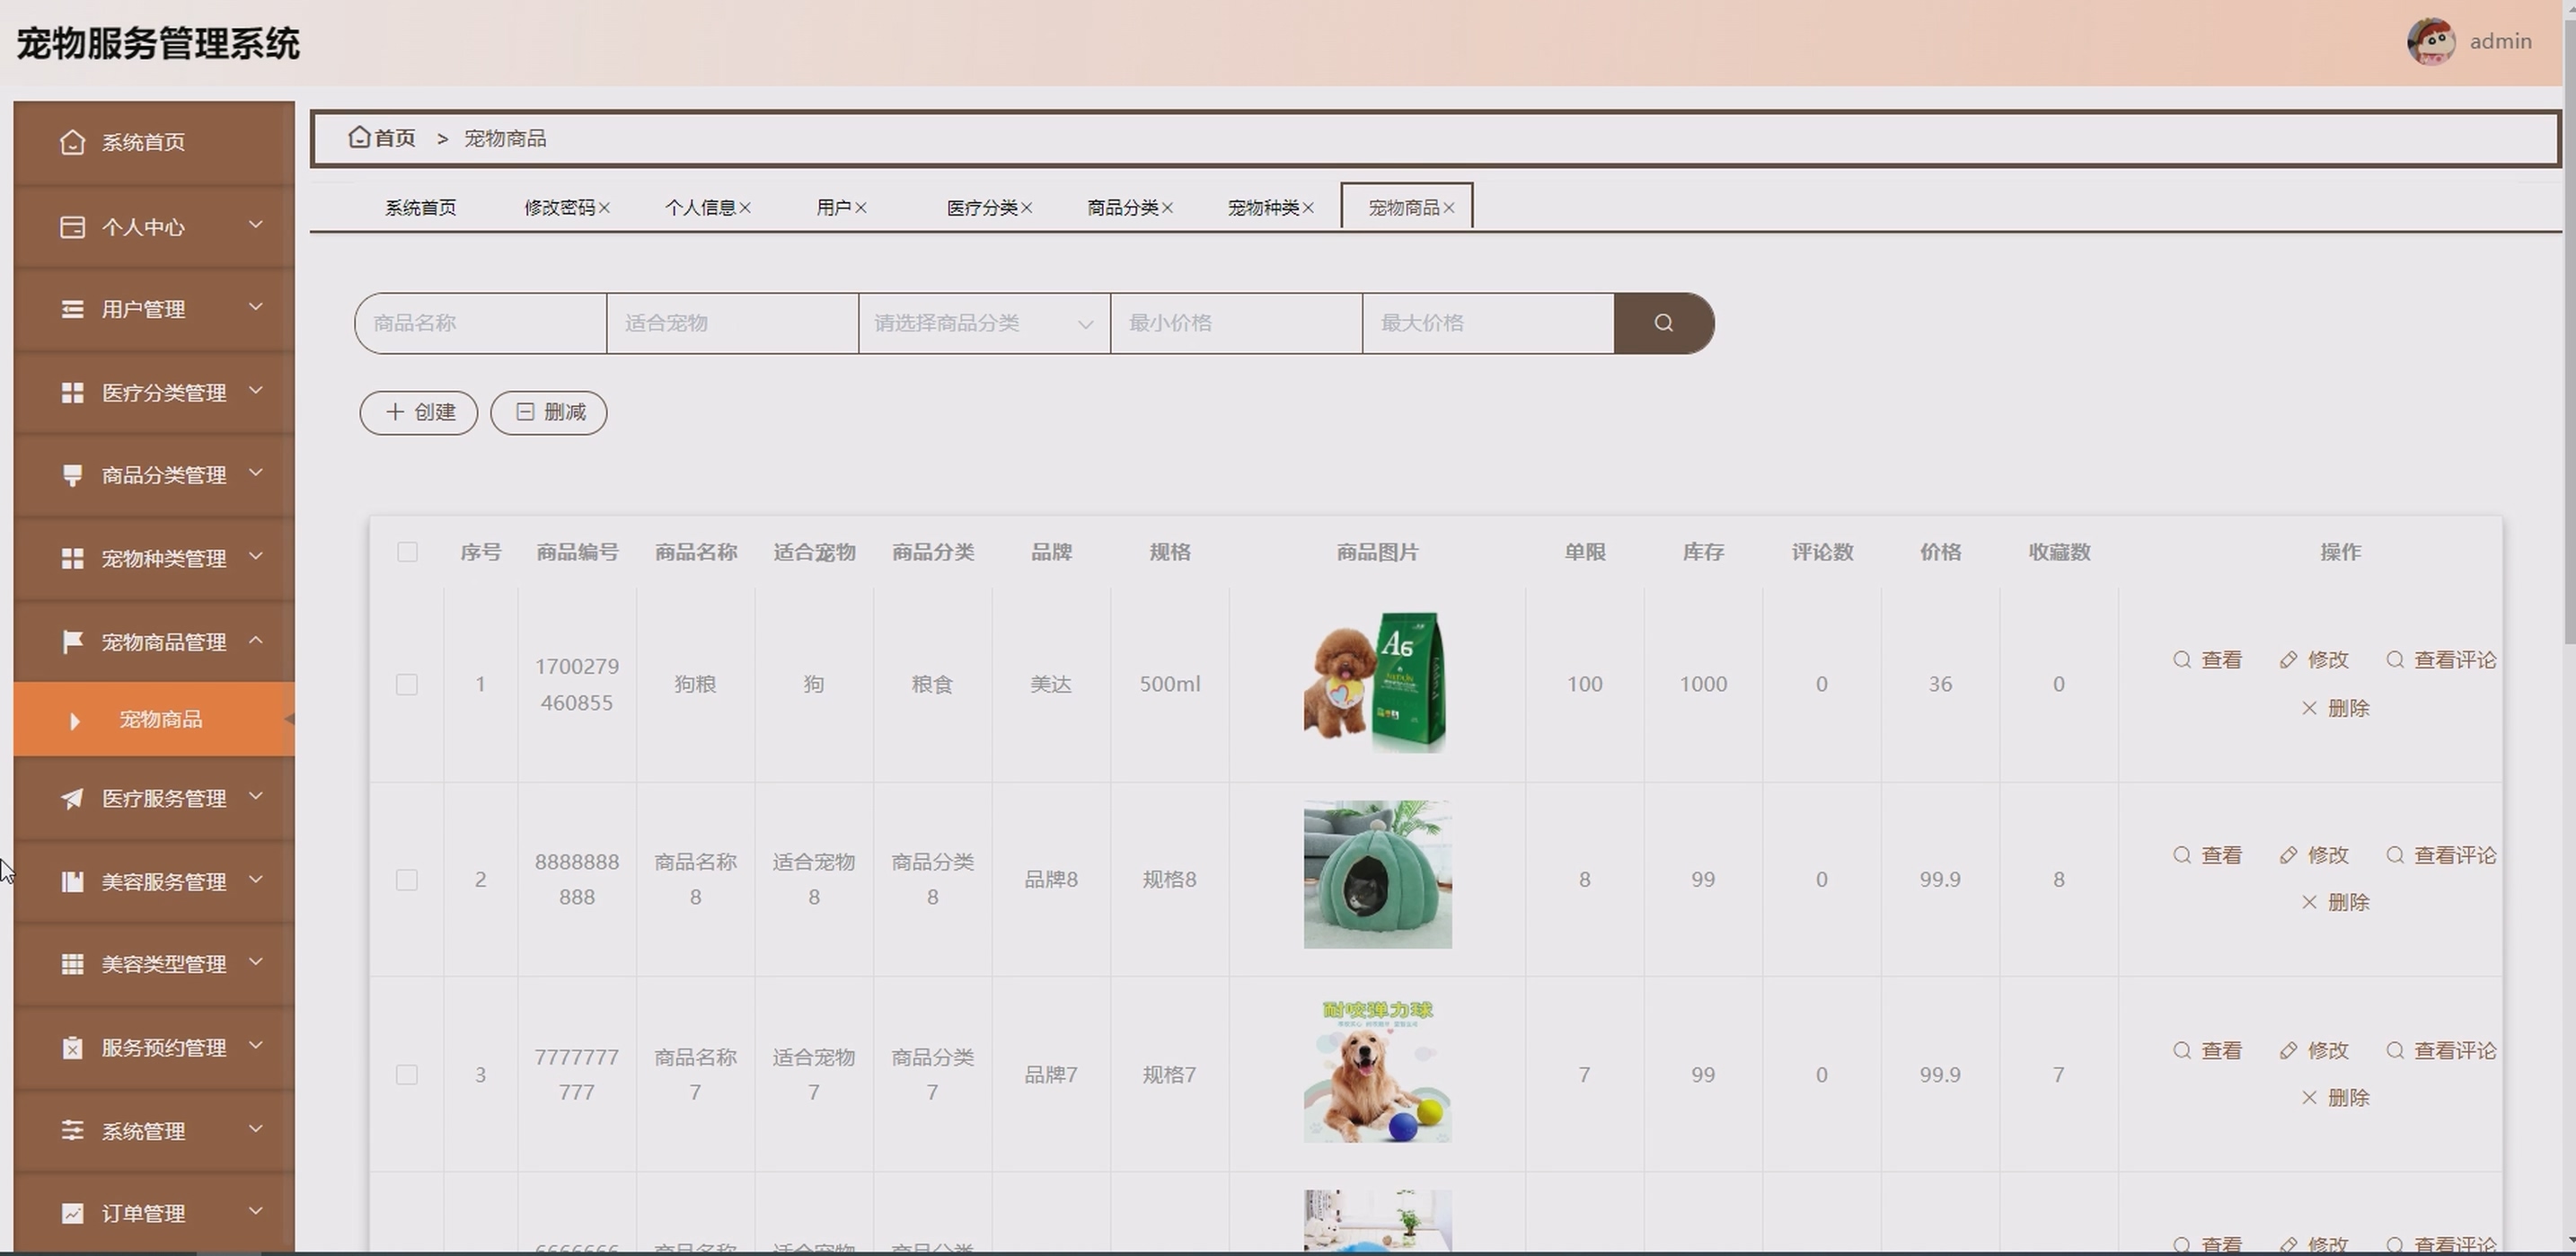Open the 耐咬弹力球 dog thumbnail
The width and height of the screenshot is (2576, 1256).
(1377, 1070)
